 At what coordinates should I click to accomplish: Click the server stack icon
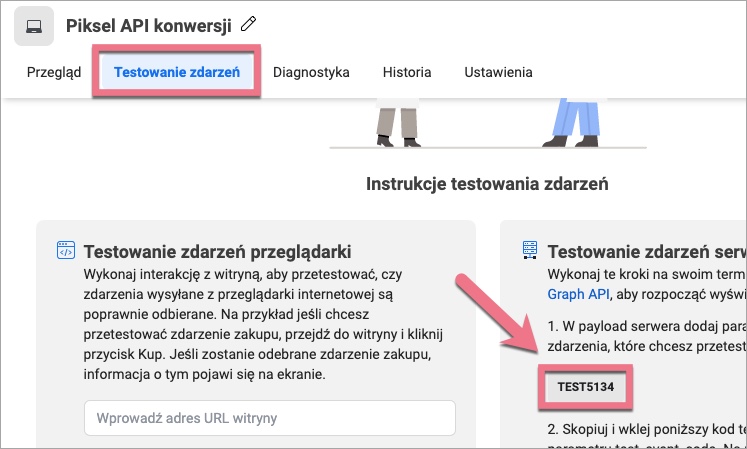coord(530,250)
